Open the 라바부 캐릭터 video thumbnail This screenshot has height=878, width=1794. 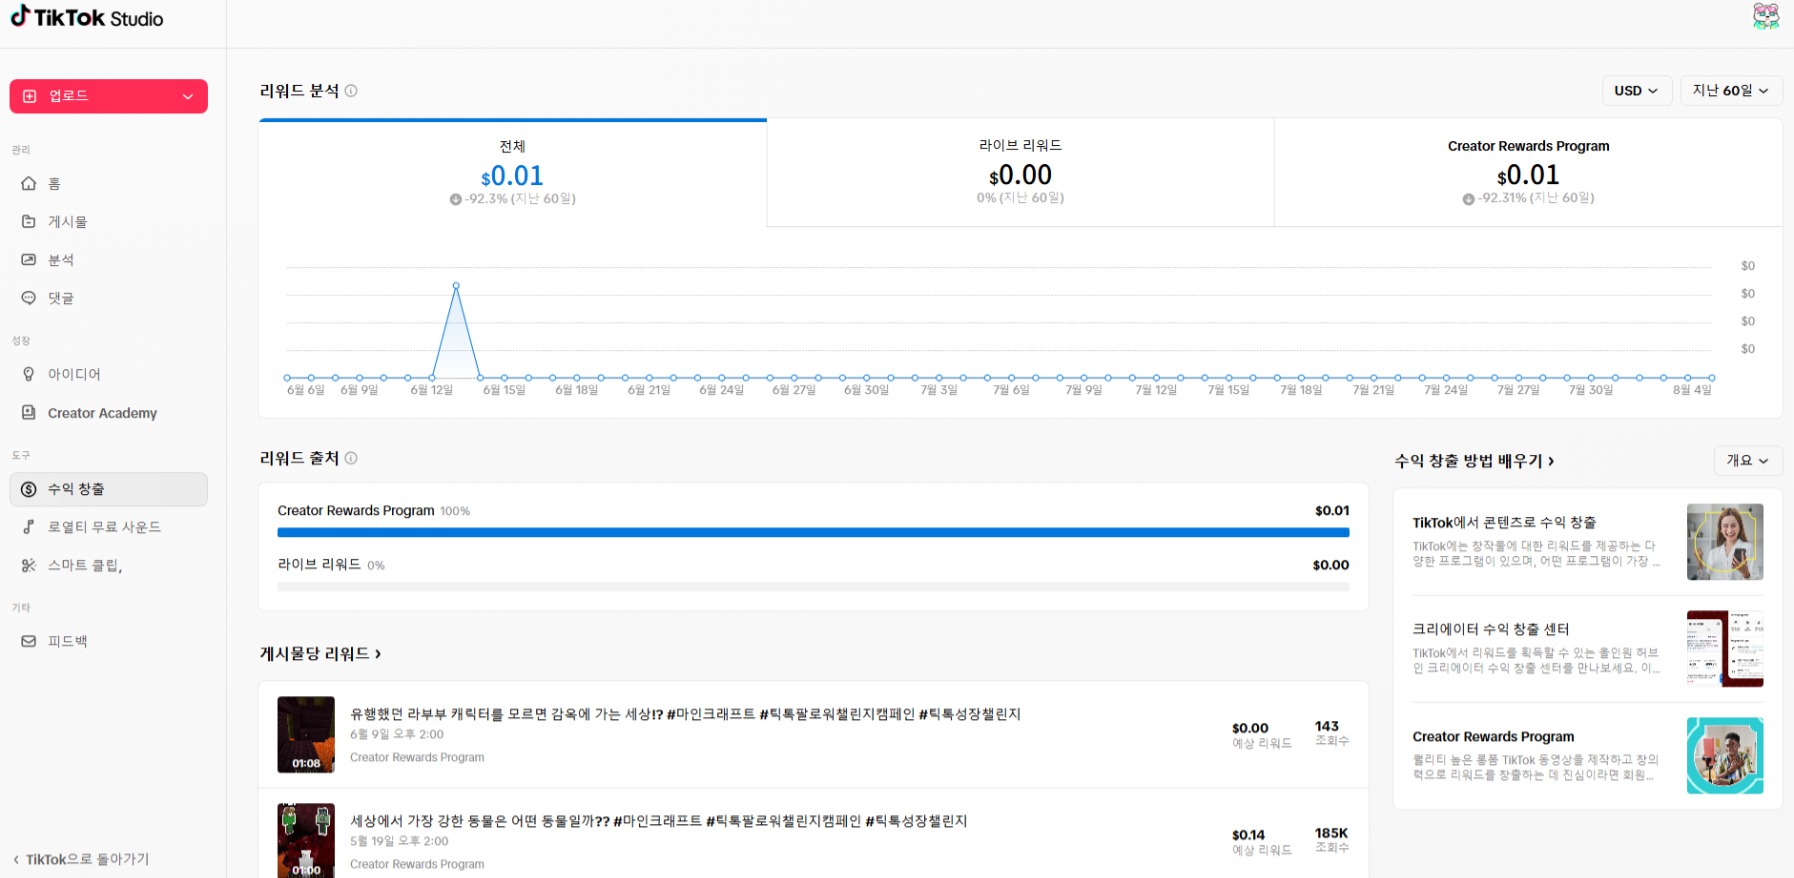(306, 735)
